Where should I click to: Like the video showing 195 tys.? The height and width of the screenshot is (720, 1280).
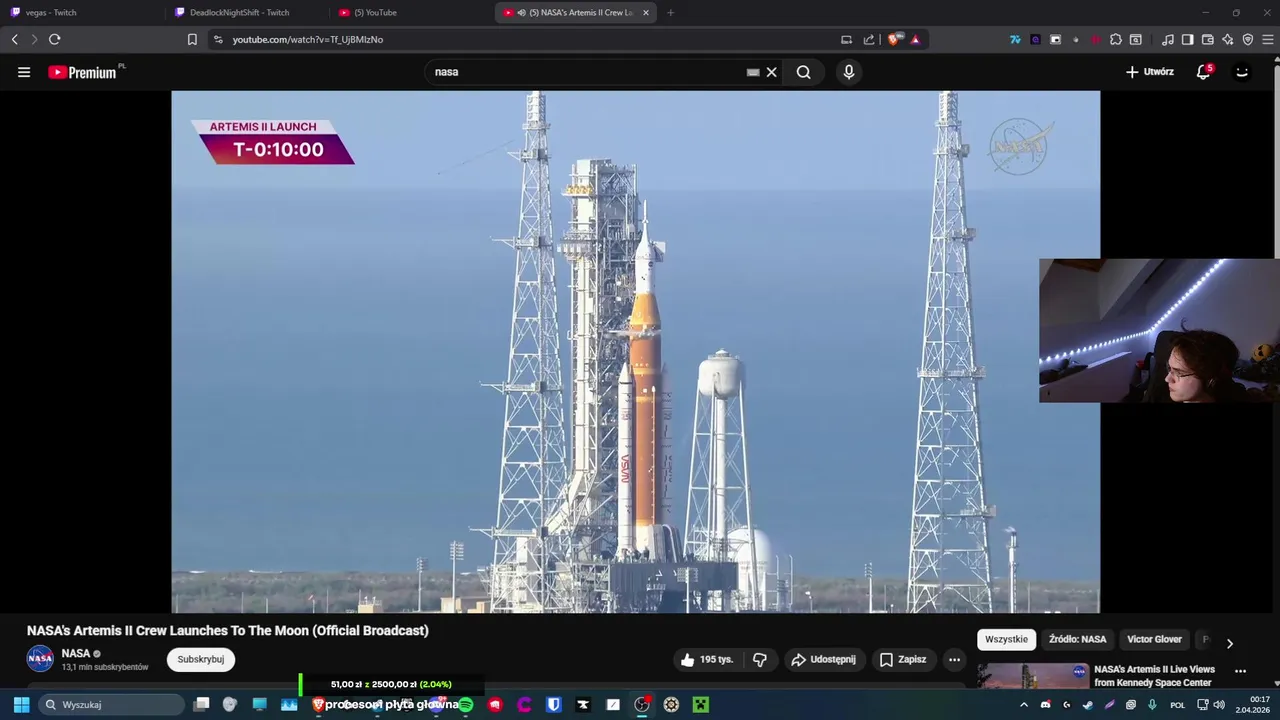pos(707,660)
